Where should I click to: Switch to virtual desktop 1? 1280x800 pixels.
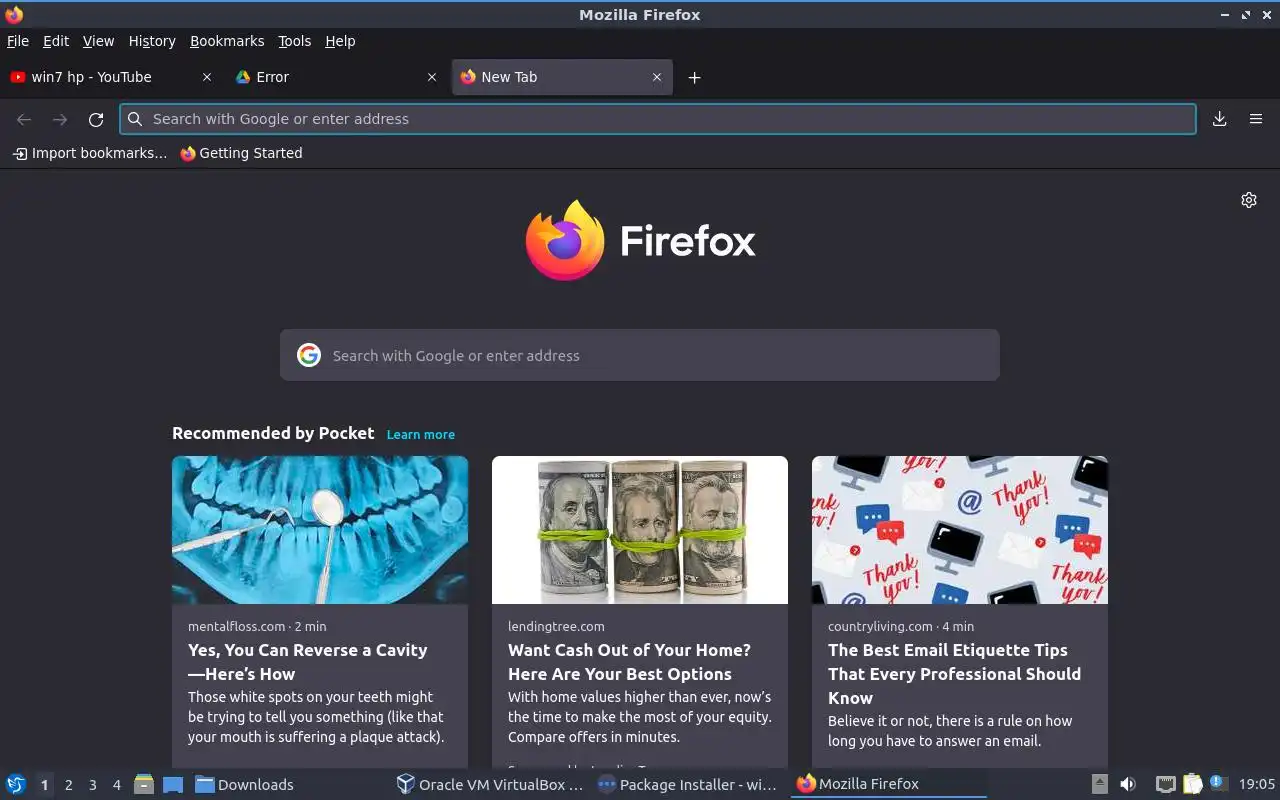coord(44,785)
